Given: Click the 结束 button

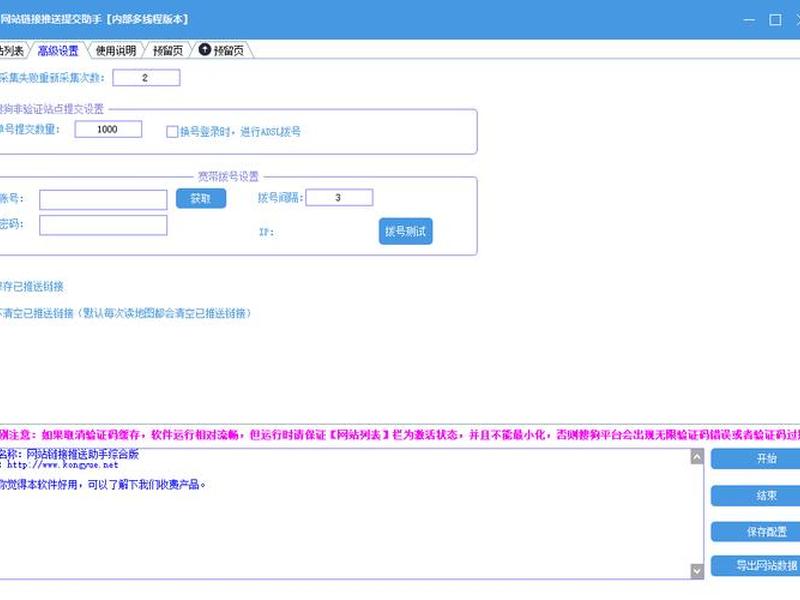Looking at the screenshot, I should (x=756, y=495).
